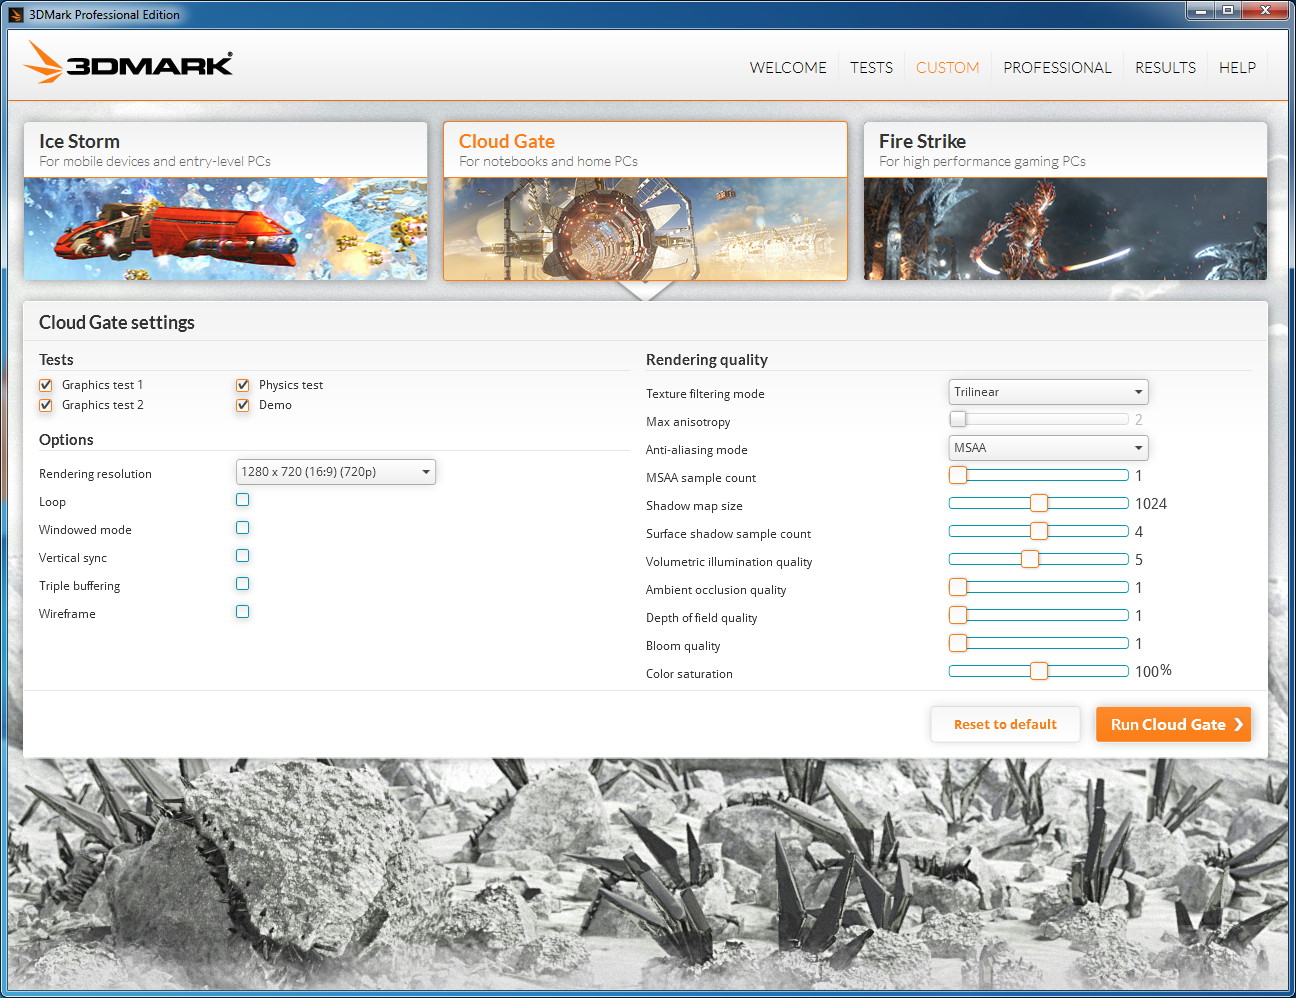Click the Color saturation slider handle
The width and height of the screenshot is (1296, 998).
[1039, 671]
